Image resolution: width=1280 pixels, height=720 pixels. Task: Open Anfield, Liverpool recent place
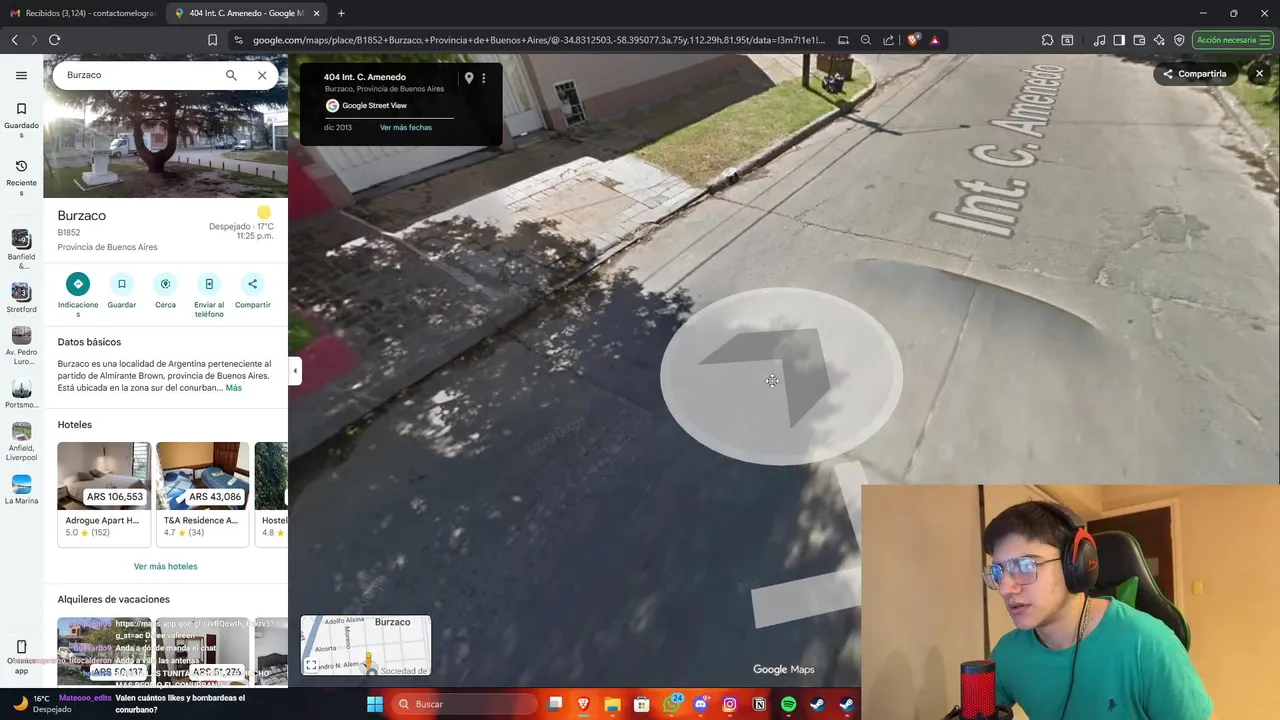(21, 442)
